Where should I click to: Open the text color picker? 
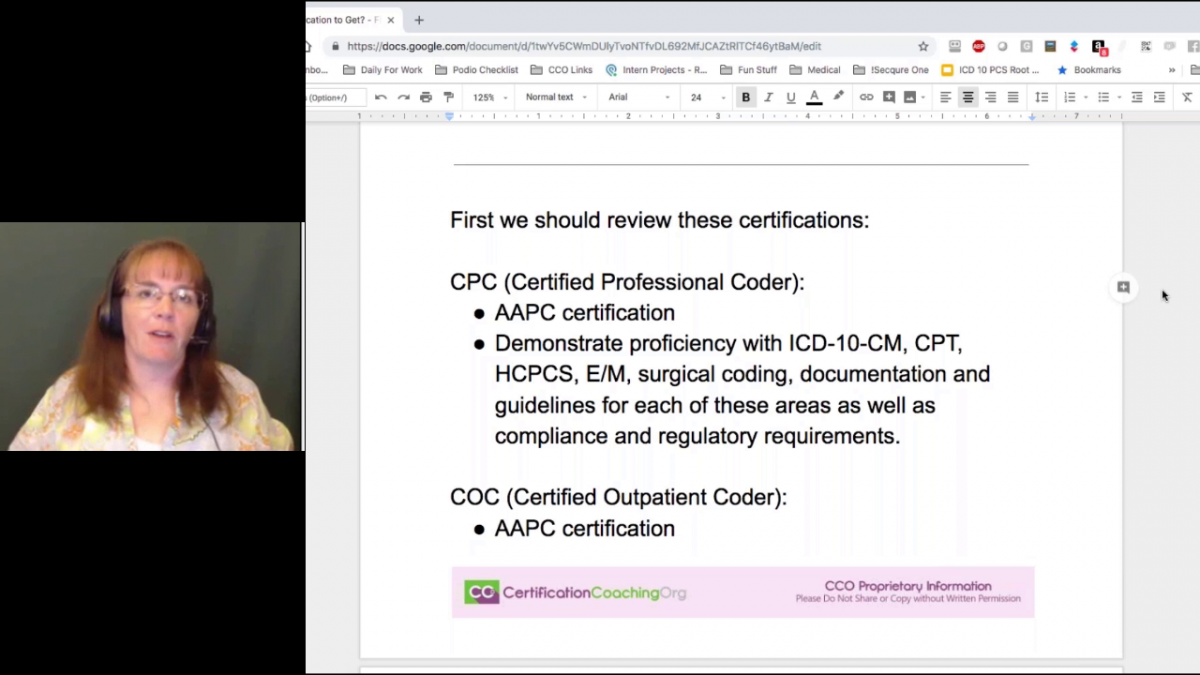tap(814, 96)
